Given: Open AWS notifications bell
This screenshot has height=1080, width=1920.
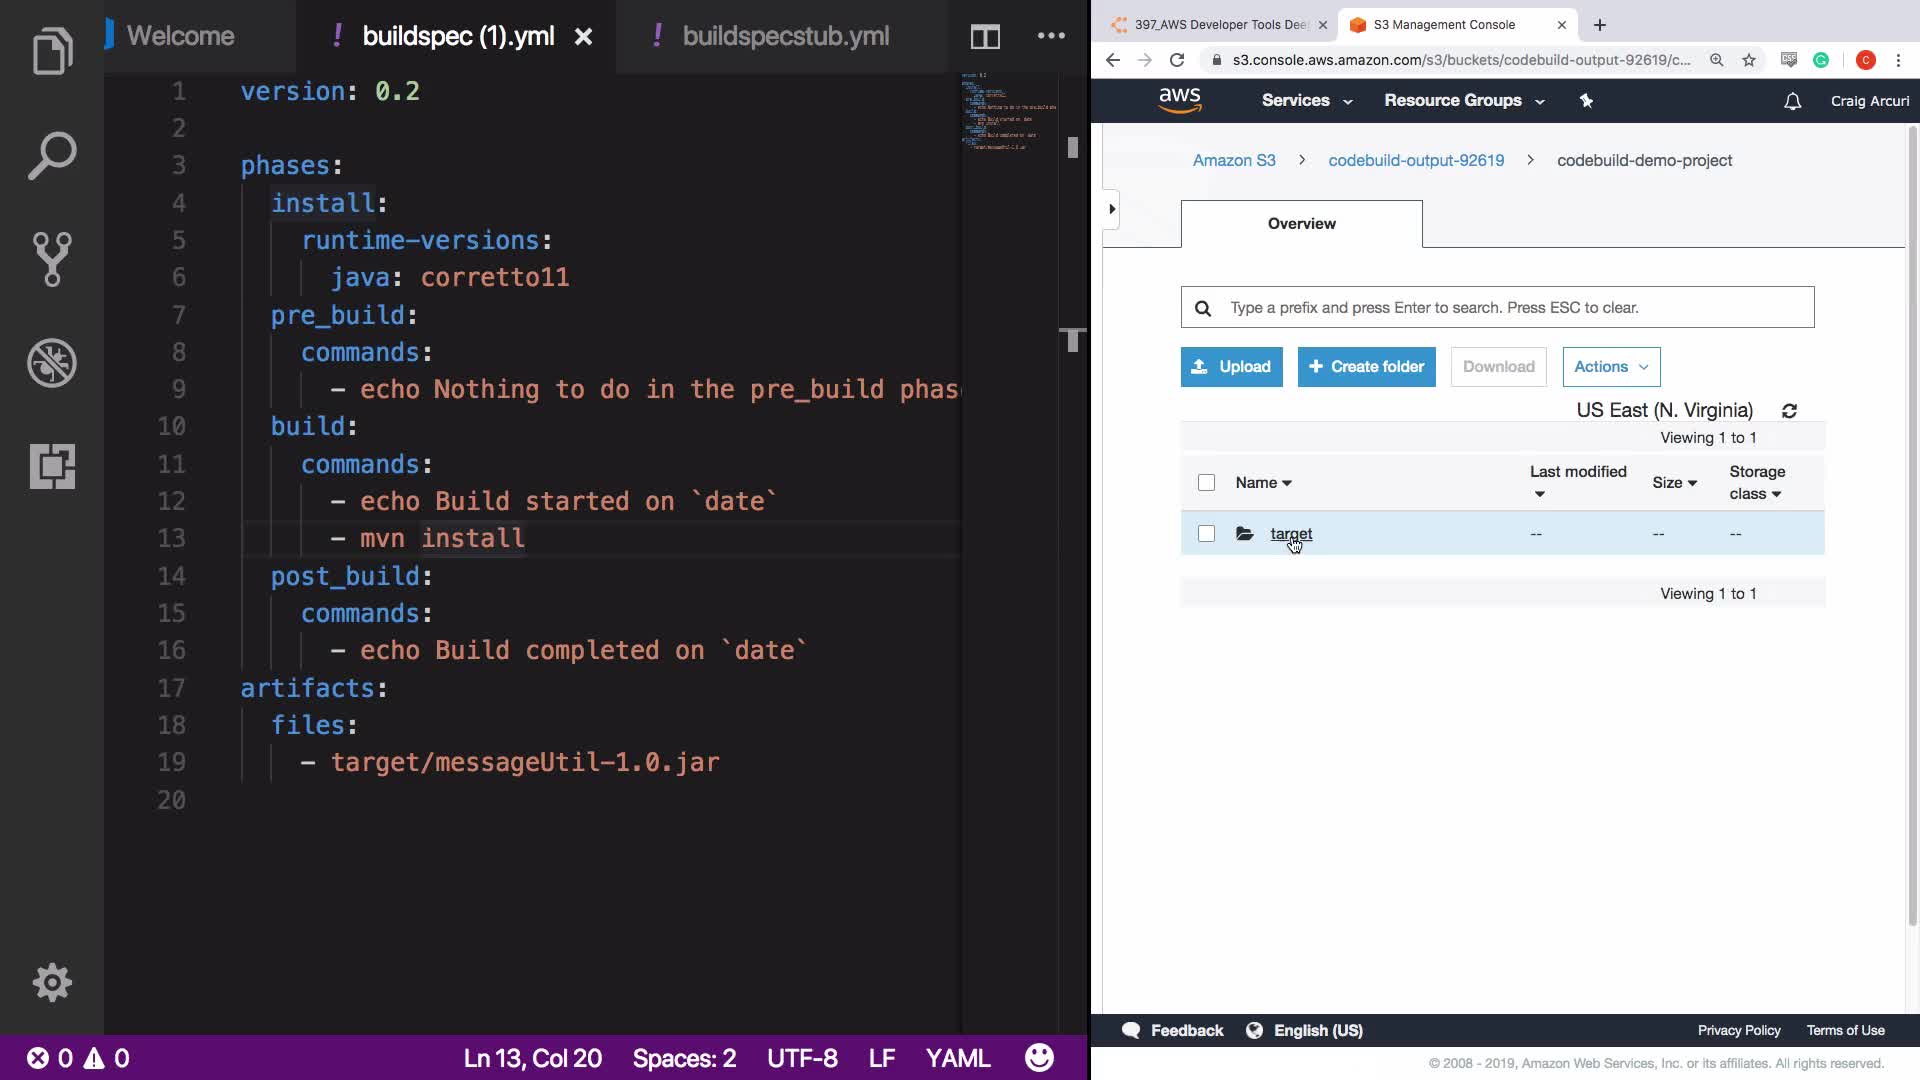Looking at the screenshot, I should [x=1792, y=101].
